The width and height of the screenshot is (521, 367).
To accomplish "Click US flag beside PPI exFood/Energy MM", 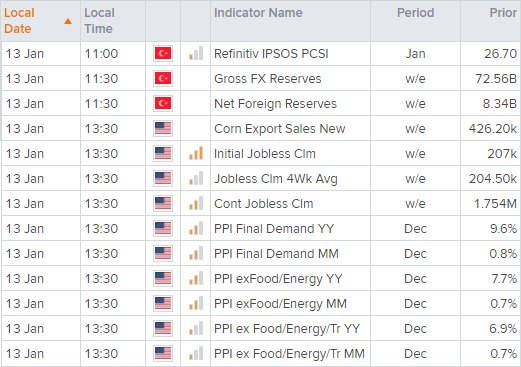I will [x=163, y=303].
